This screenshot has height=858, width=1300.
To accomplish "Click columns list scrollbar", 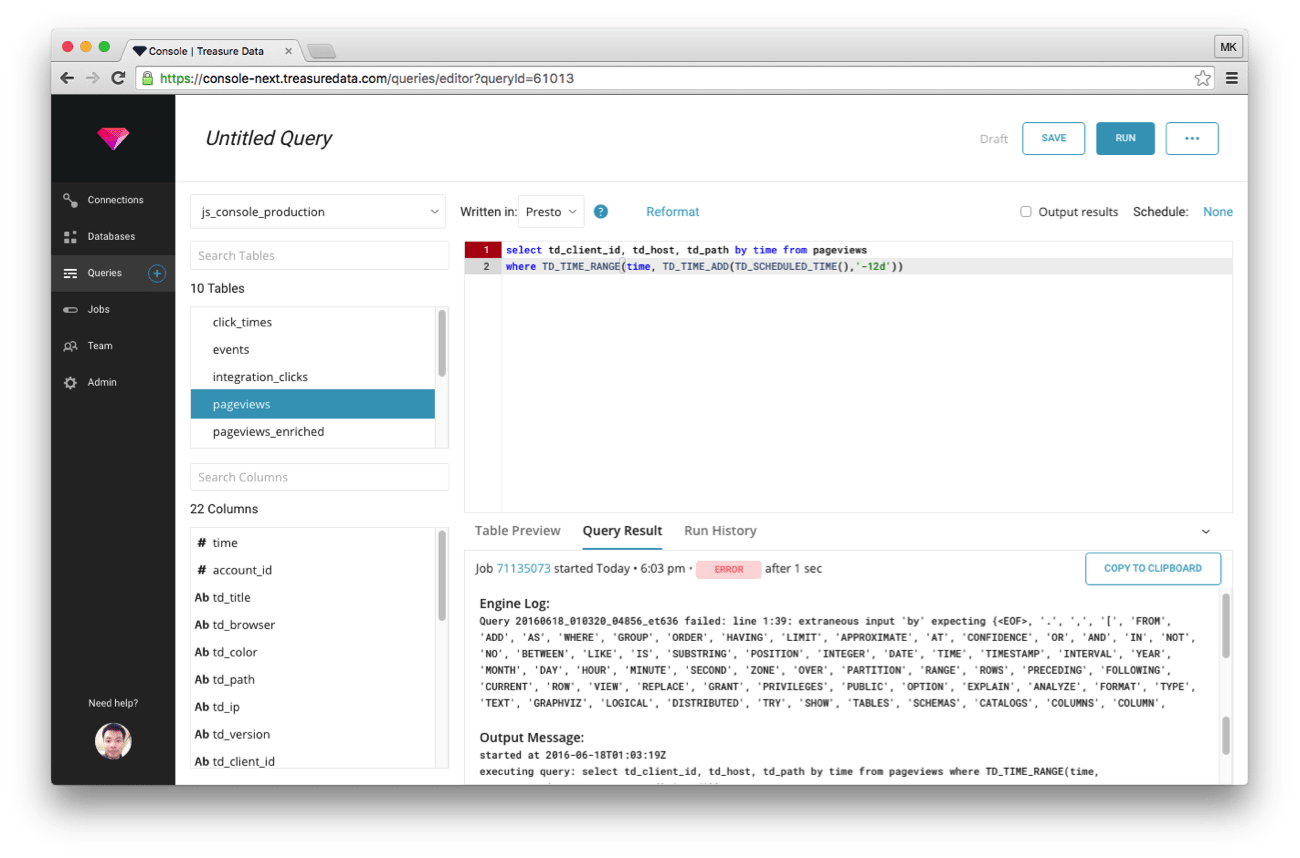I will point(442,575).
